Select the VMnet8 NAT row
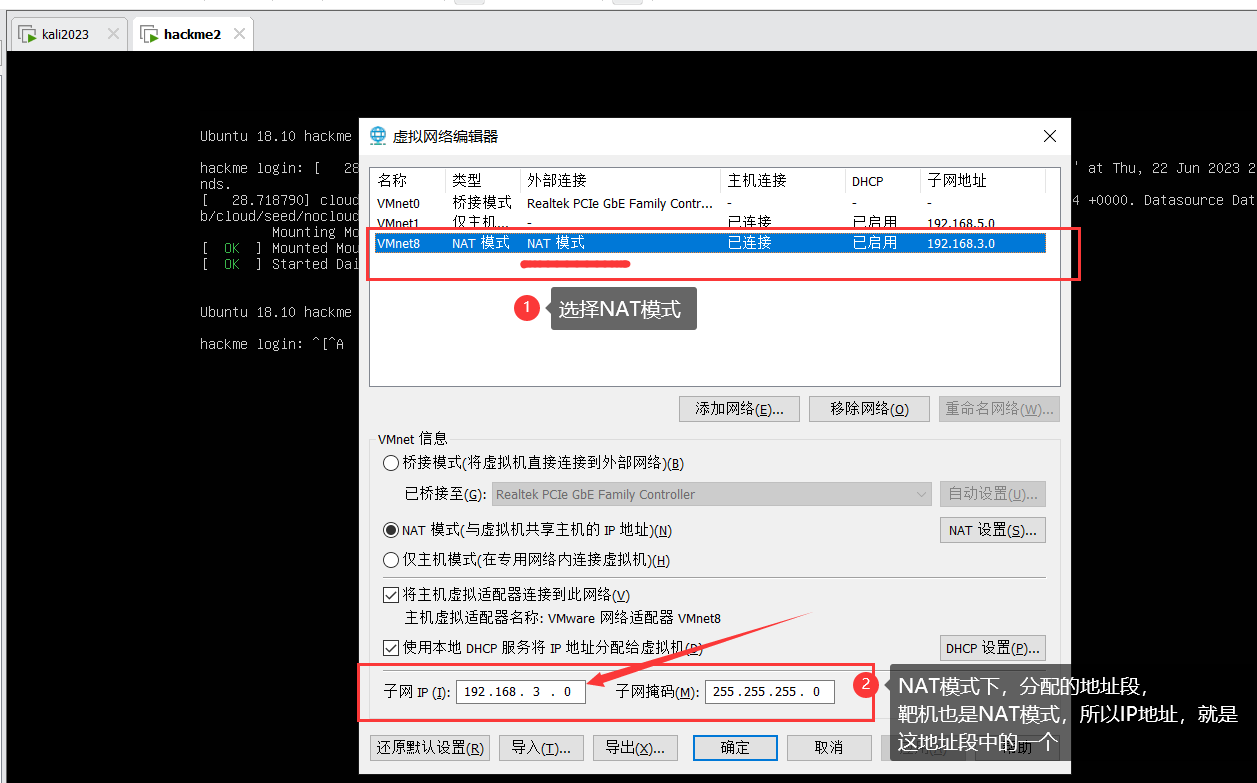Viewport: 1257px width, 783px height. 710,243
